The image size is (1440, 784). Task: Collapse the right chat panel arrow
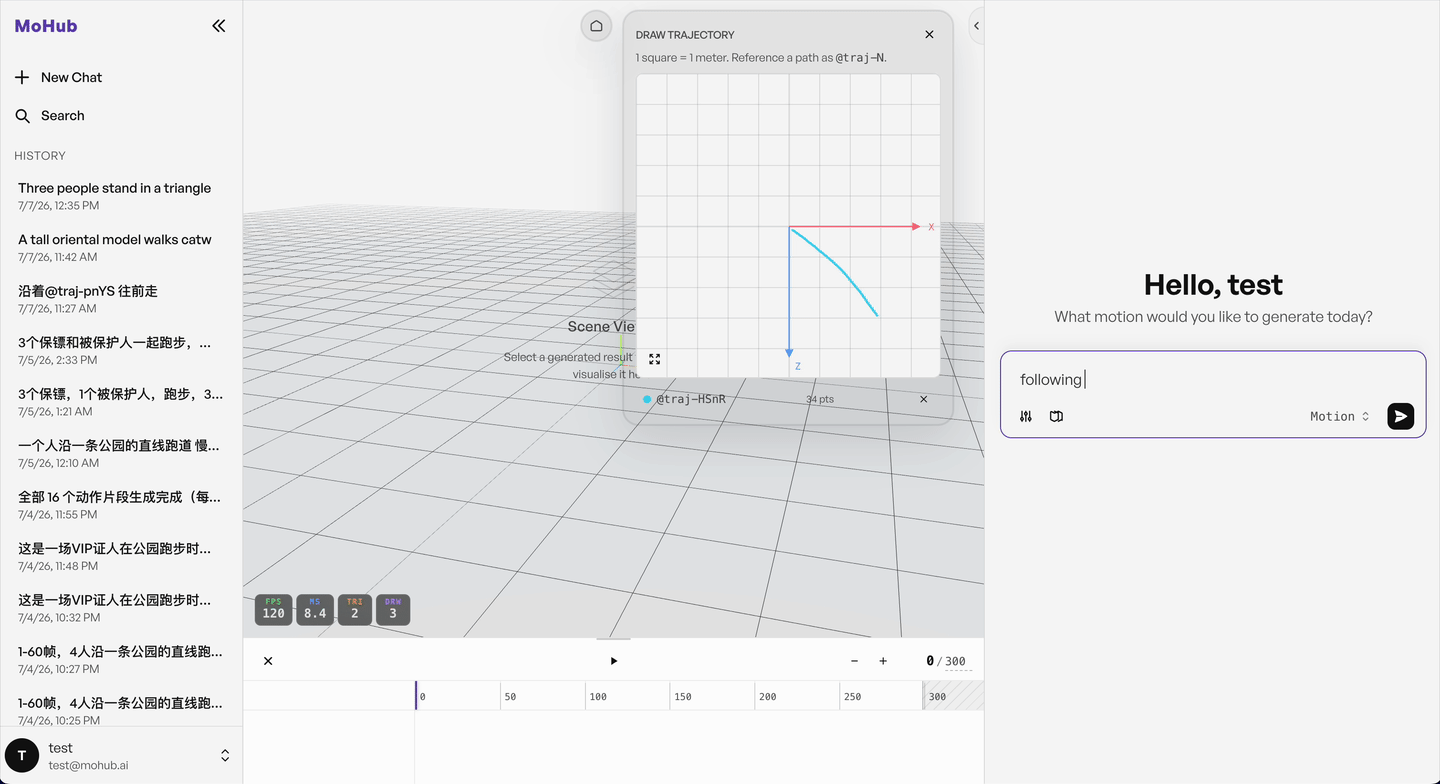(977, 26)
